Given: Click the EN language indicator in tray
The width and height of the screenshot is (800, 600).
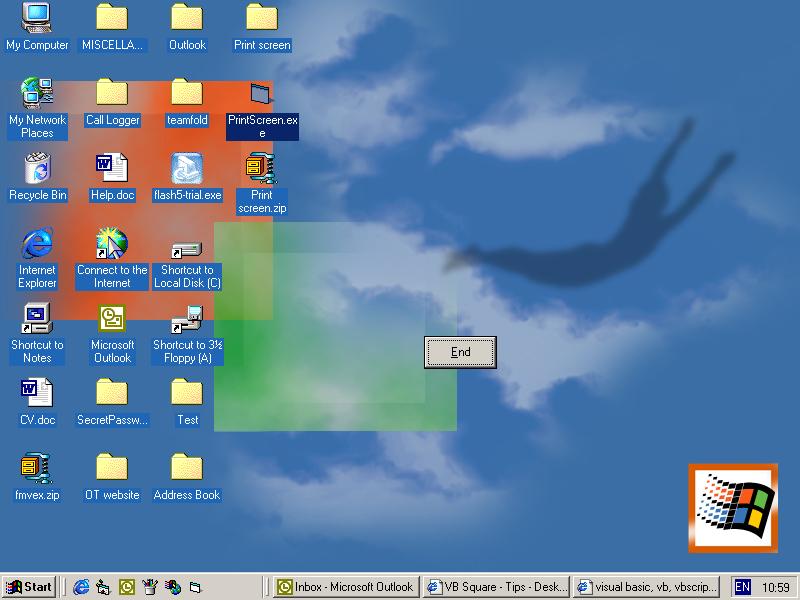Looking at the screenshot, I should coord(743,587).
